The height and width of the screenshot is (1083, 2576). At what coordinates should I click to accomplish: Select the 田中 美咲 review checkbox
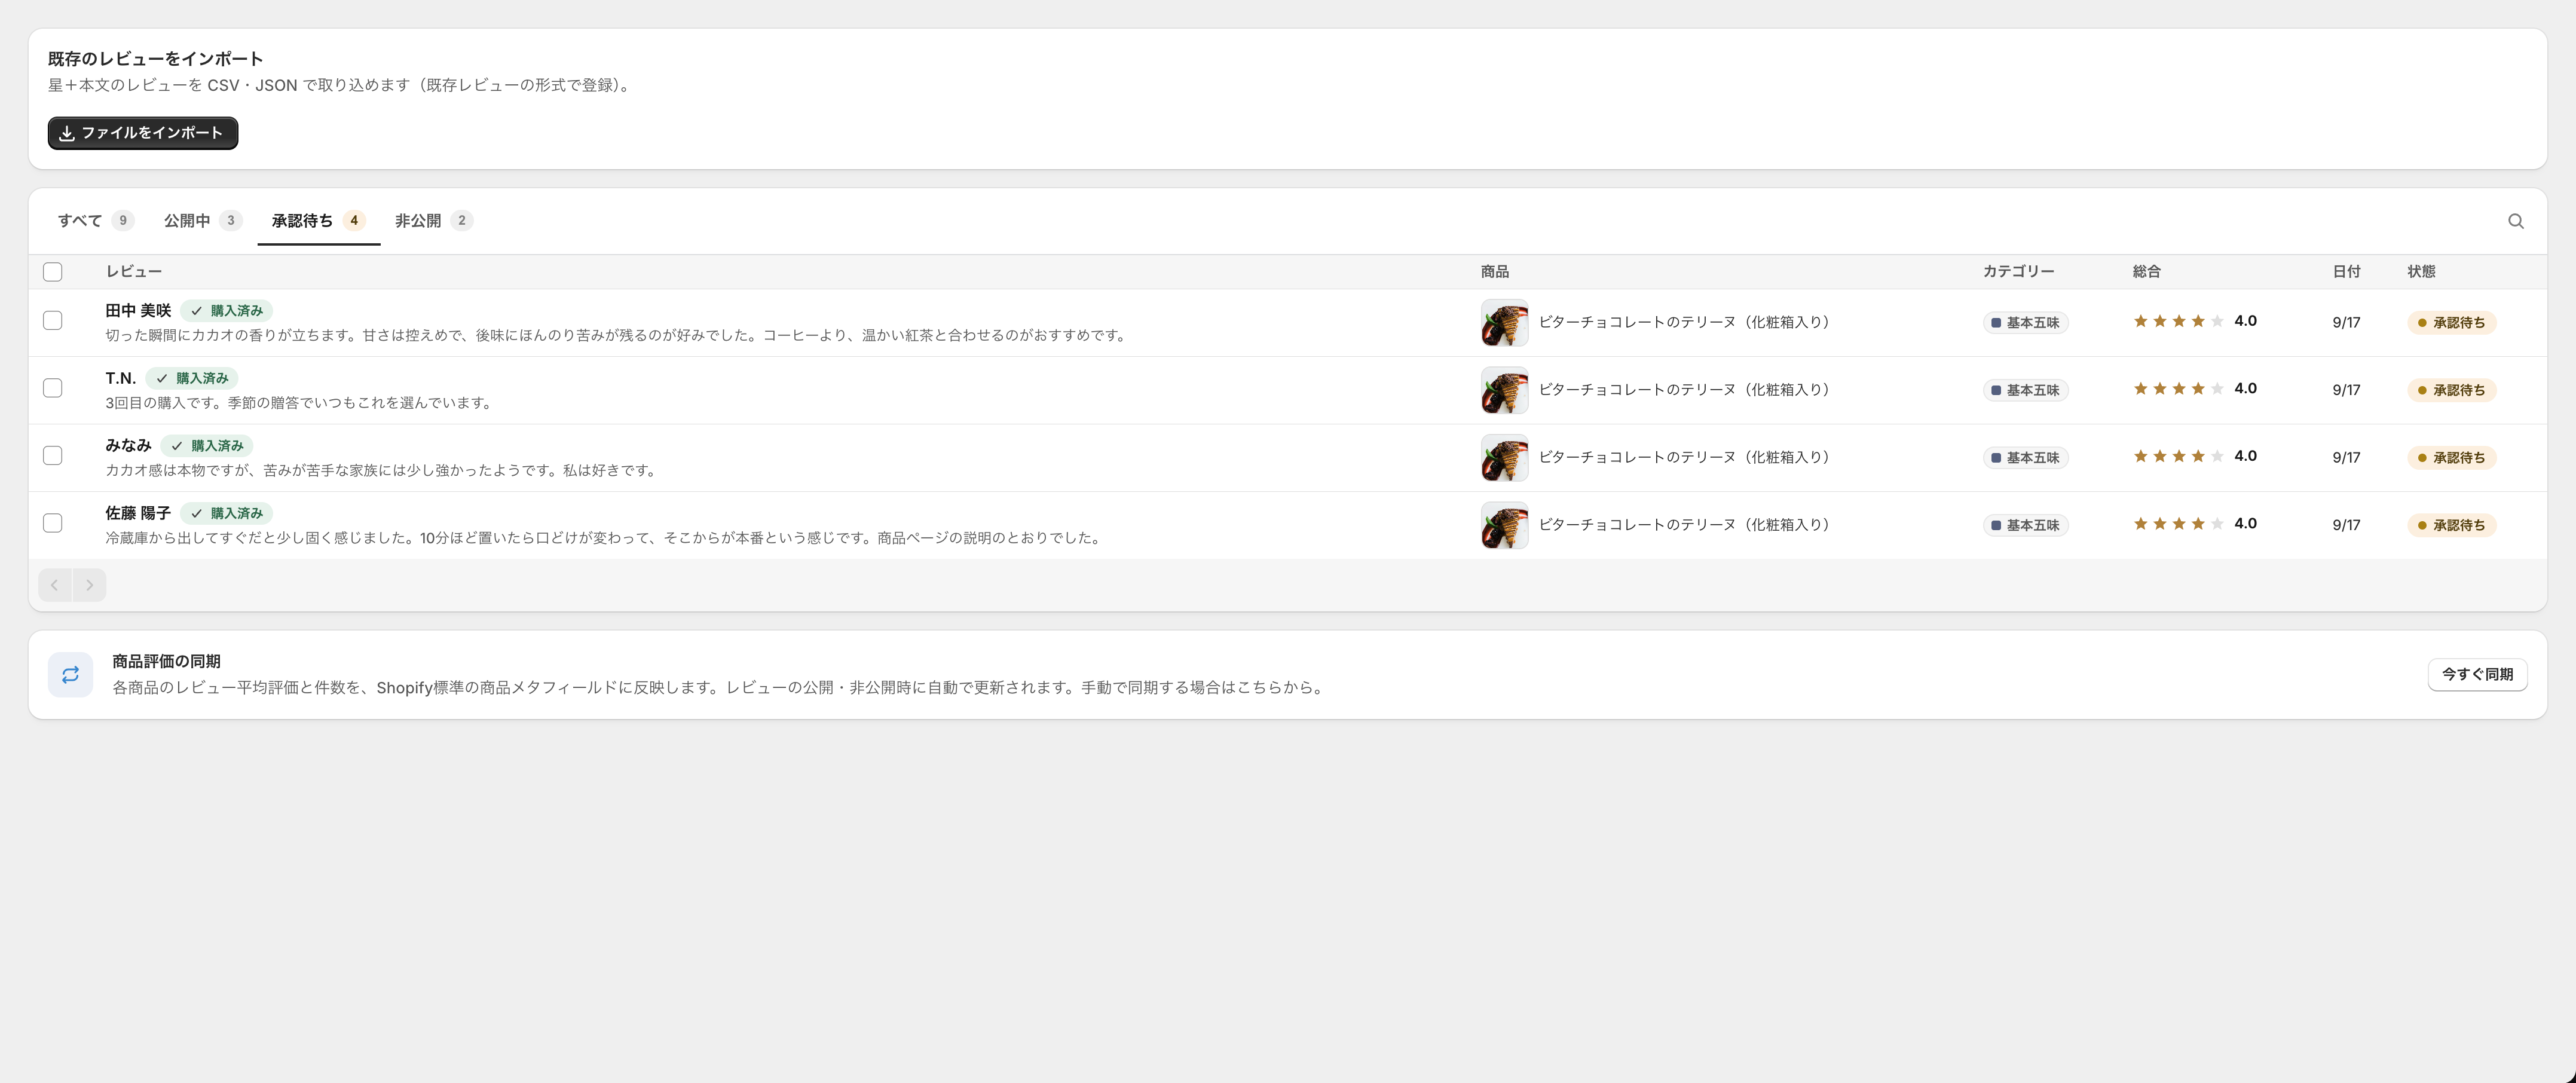click(53, 321)
